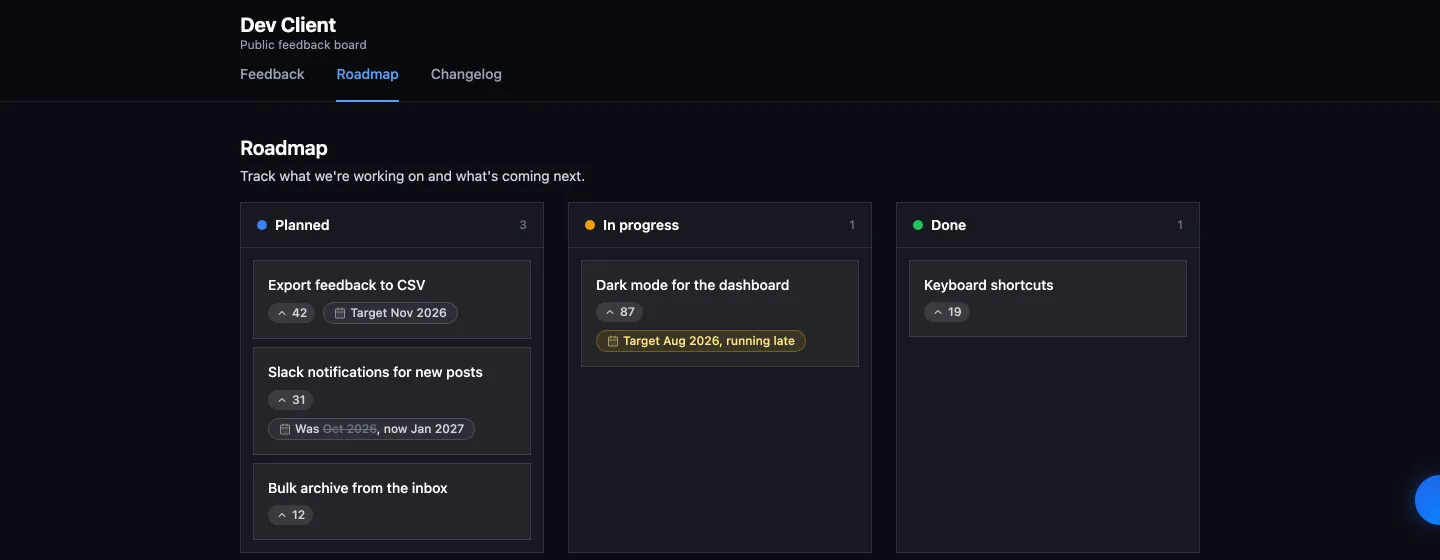Screen dimensions: 1440x560
Task: Upvote Slack notifications post (31)
Action: [x=290, y=400]
